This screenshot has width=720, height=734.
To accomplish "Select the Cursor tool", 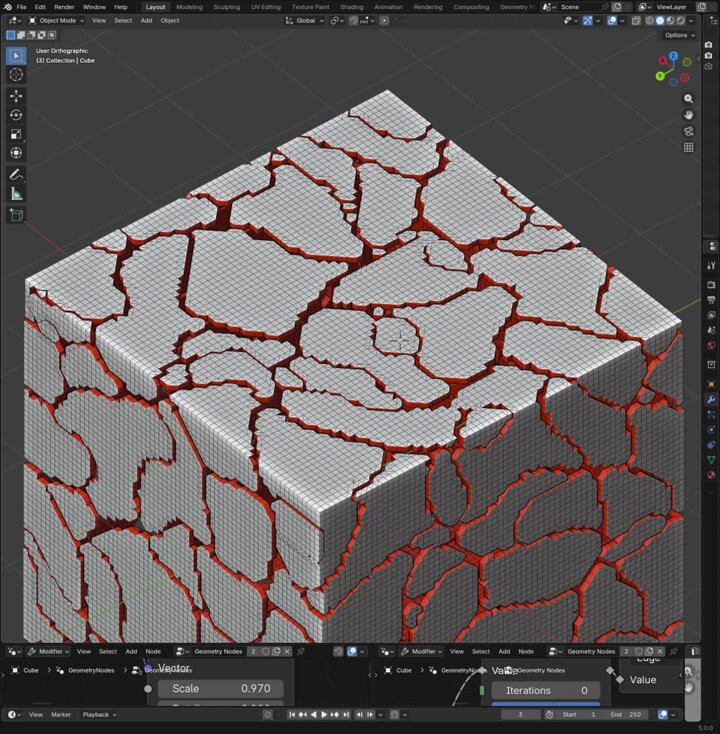I will click(16, 74).
